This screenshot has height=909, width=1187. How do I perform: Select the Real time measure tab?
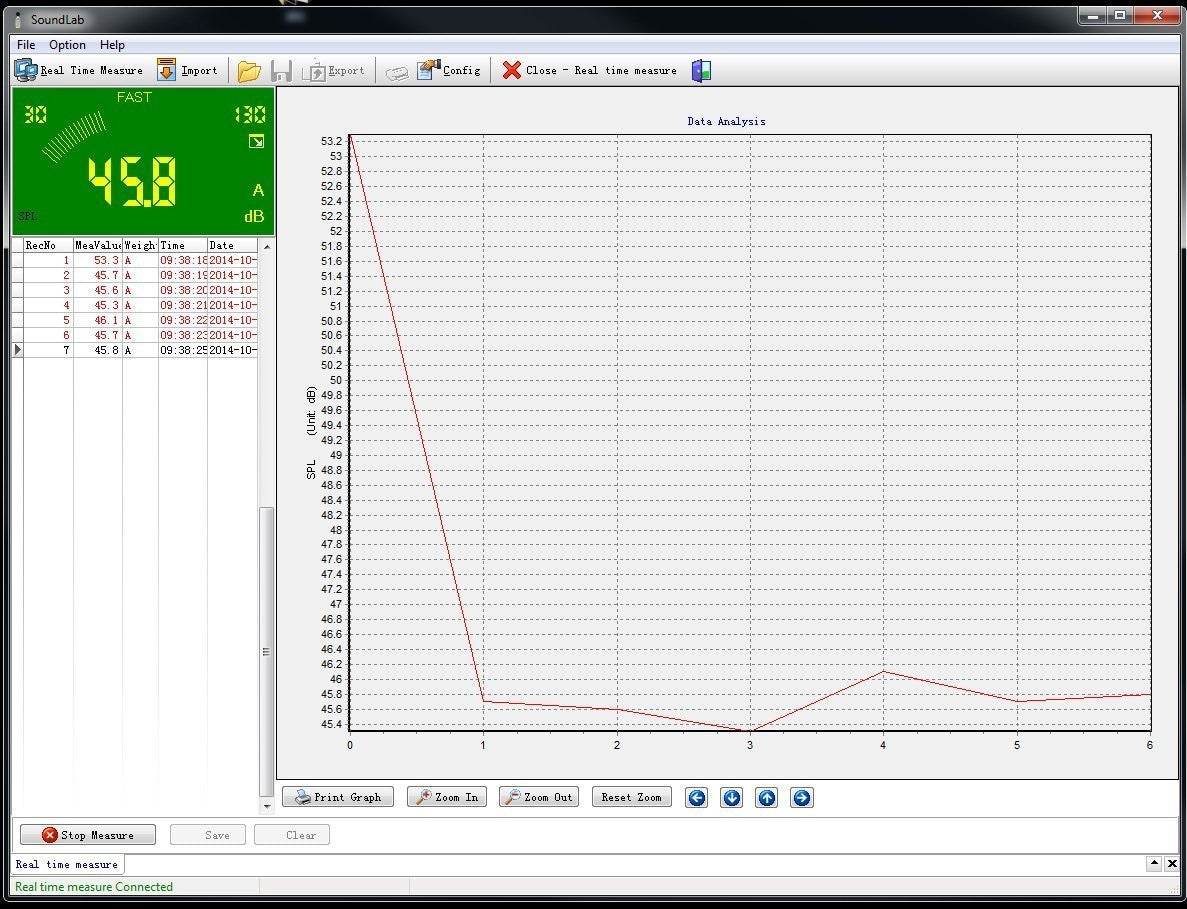67,864
